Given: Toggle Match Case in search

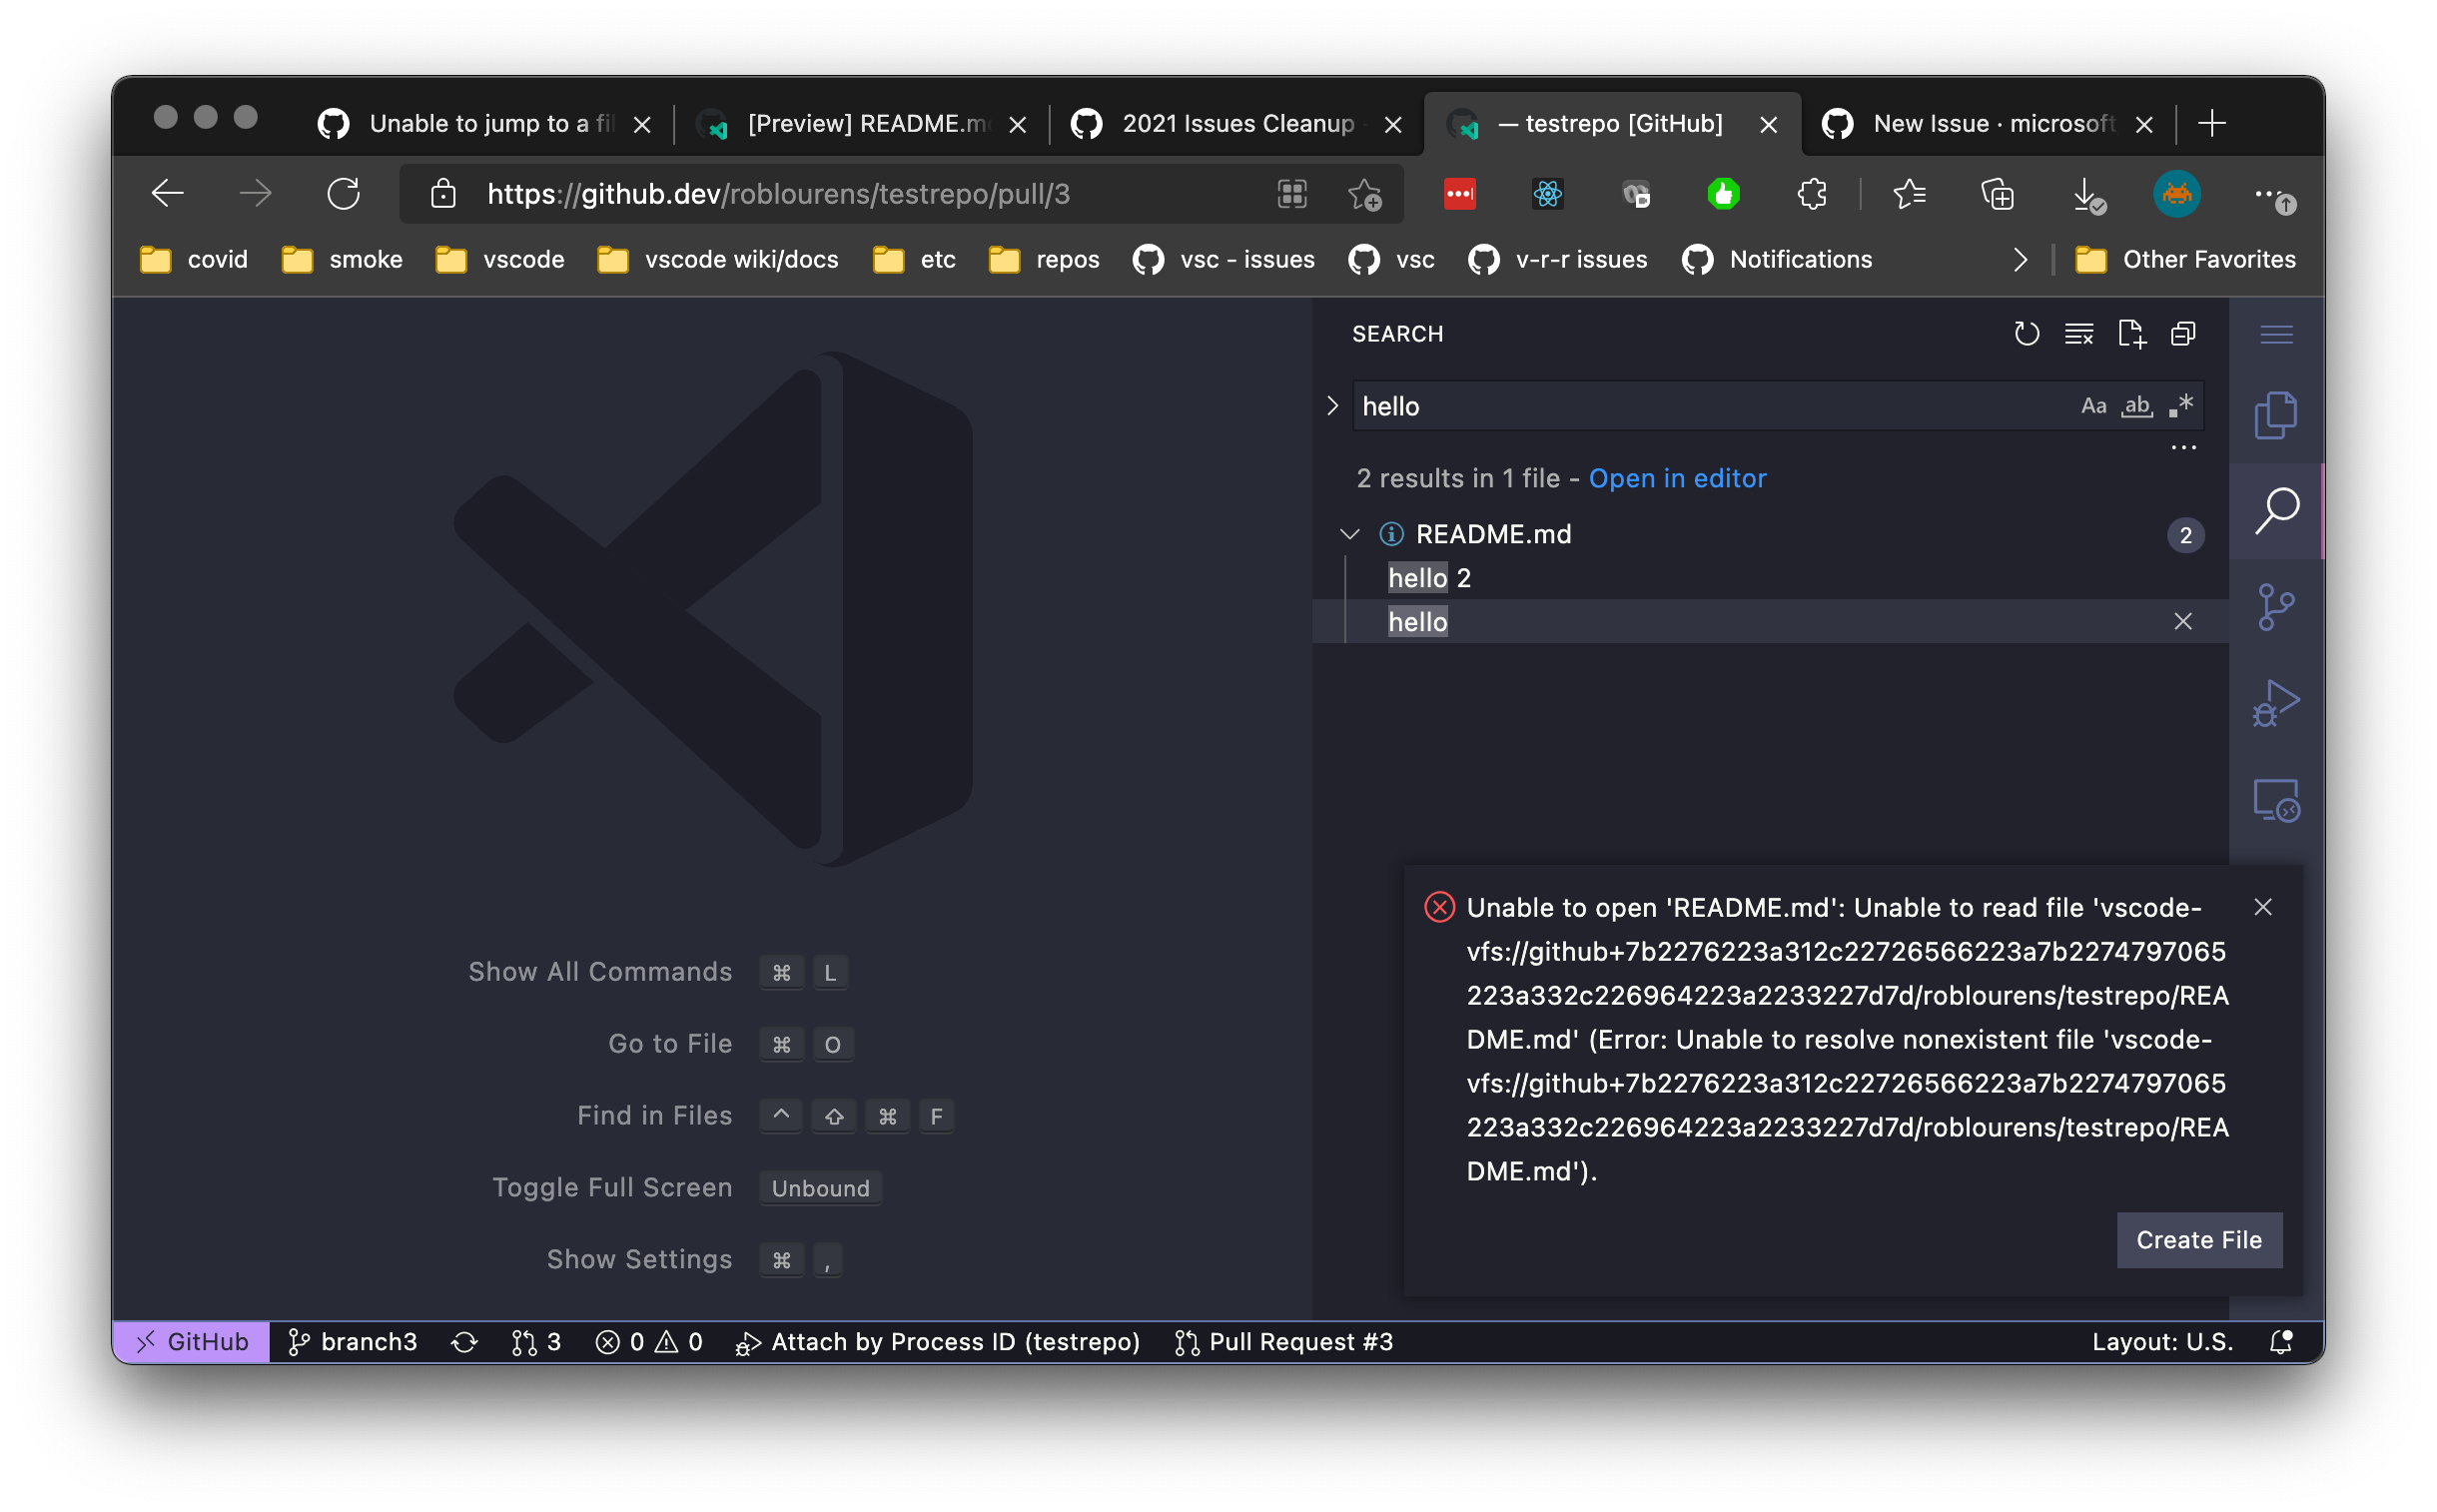Looking at the screenshot, I should 2092,406.
